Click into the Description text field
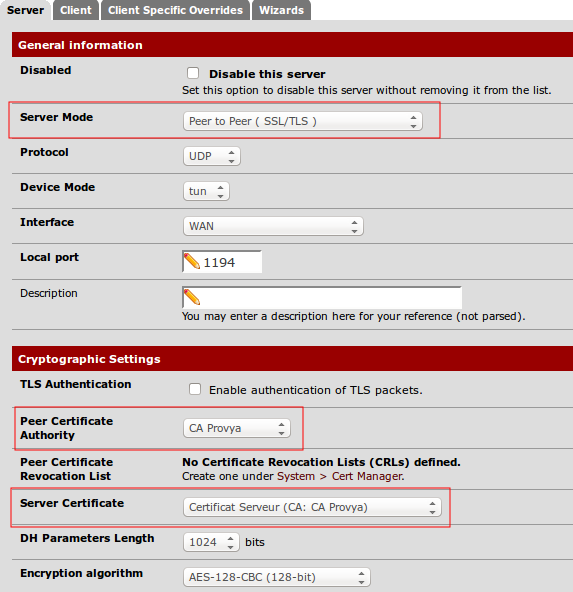Screen dimensions: 573x592 tap(322, 298)
